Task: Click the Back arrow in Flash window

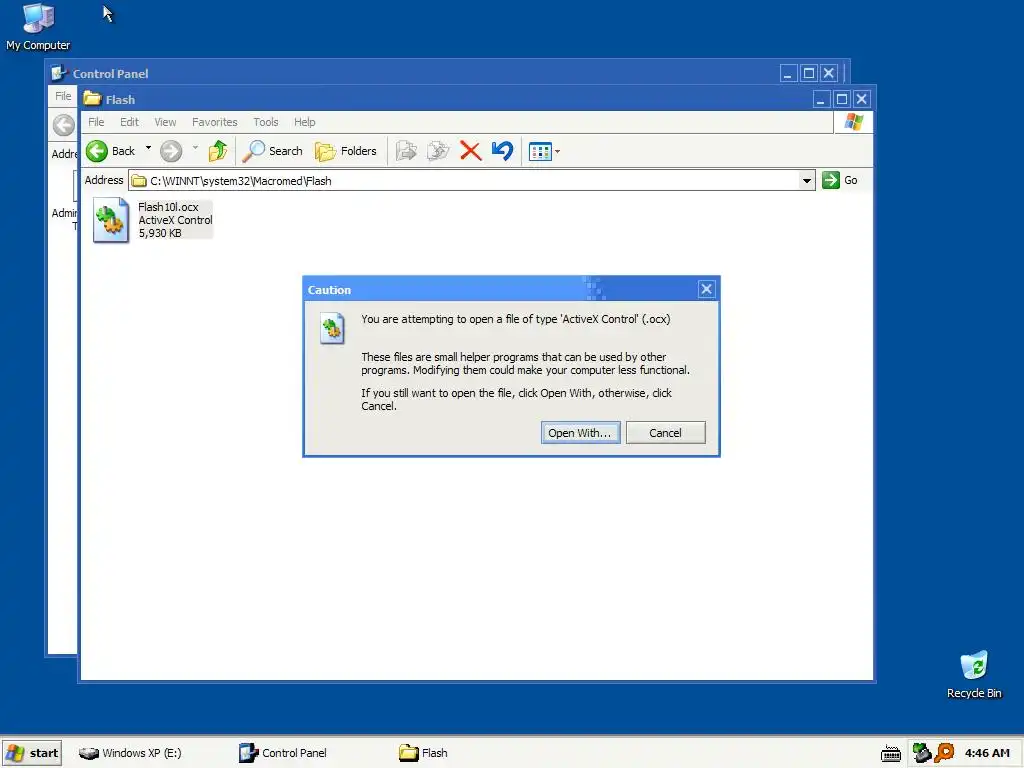Action: [x=97, y=151]
